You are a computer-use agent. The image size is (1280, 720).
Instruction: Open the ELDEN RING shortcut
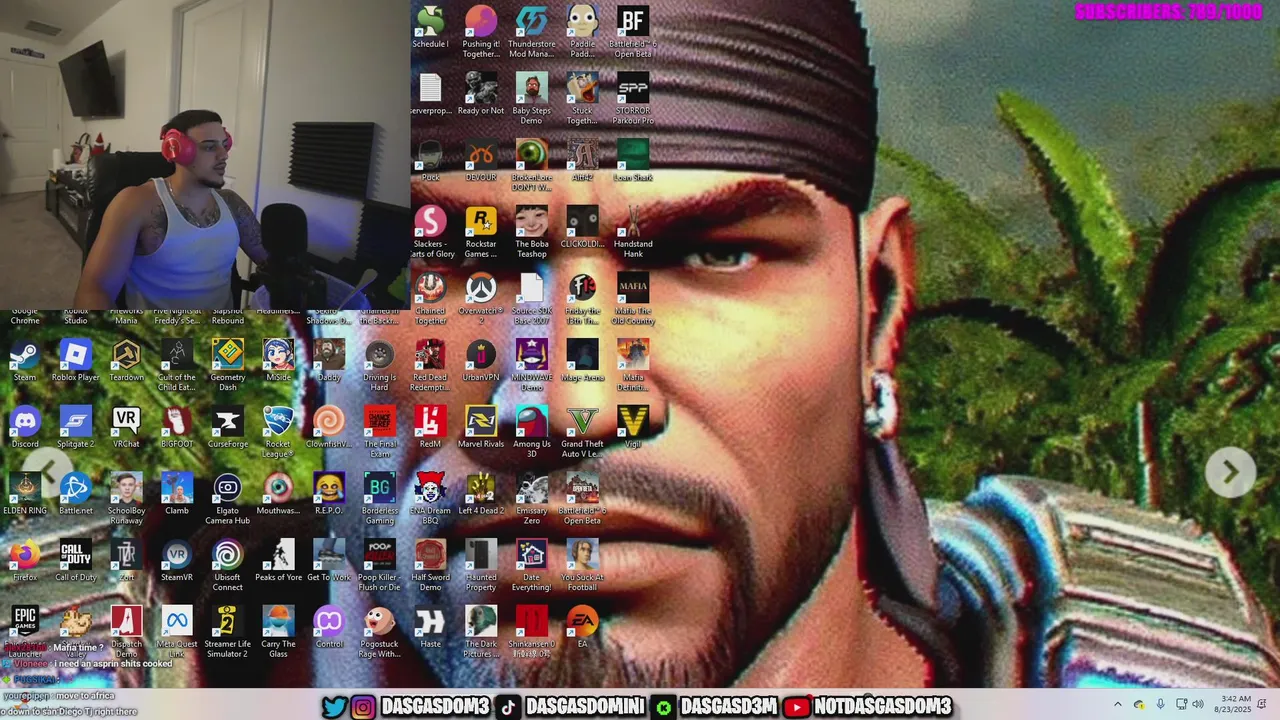25,495
